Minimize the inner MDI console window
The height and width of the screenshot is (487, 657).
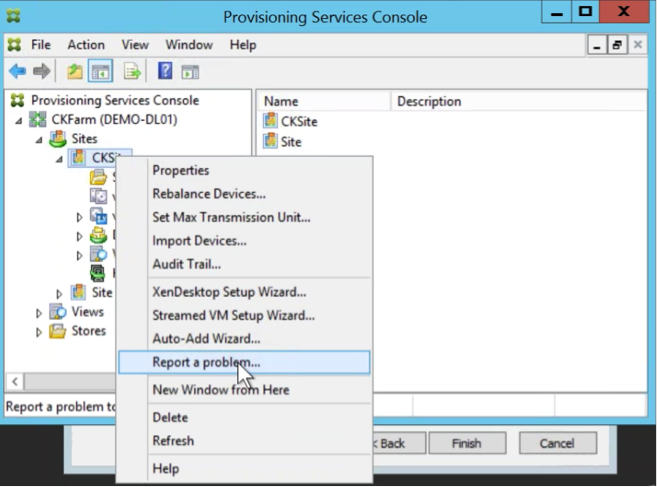click(x=597, y=44)
